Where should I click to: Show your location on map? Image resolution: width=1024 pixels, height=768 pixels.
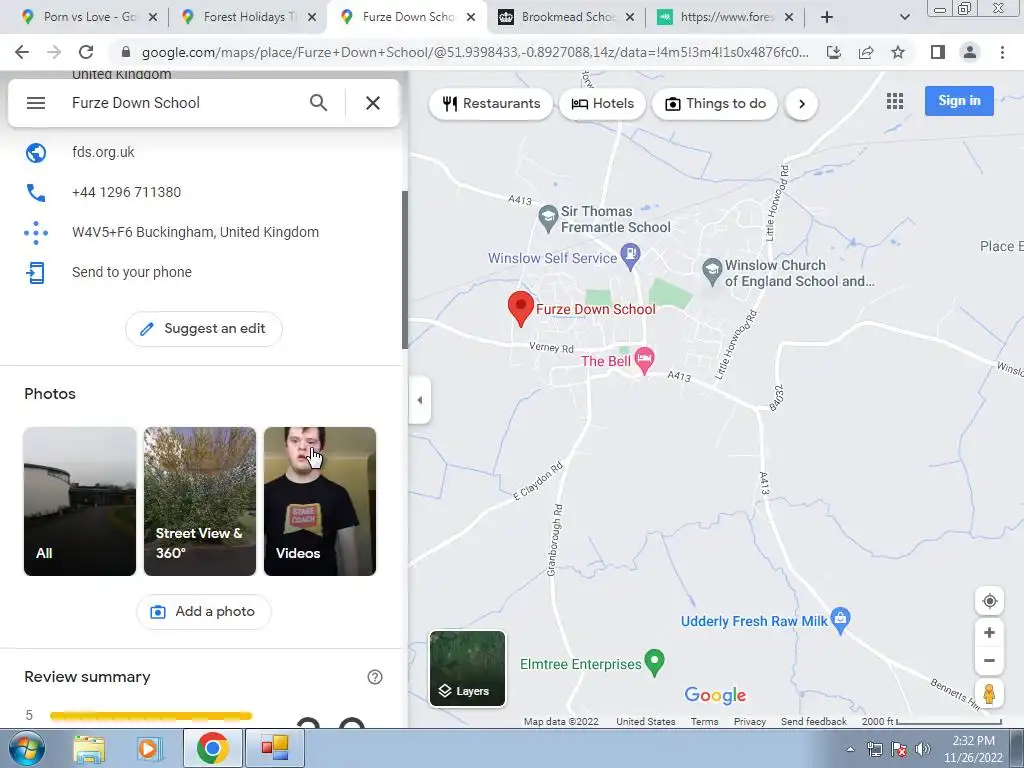click(x=989, y=601)
